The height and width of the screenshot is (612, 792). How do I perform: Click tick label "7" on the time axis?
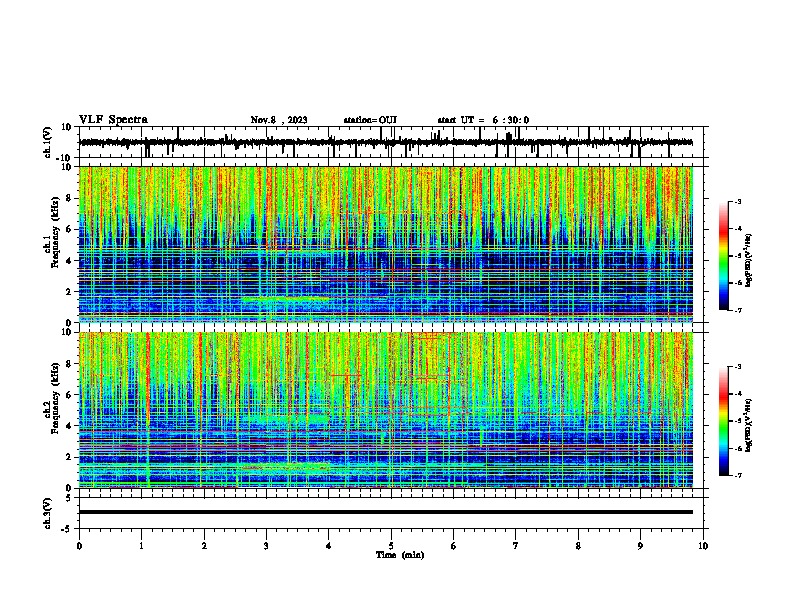tap(516, 546)
